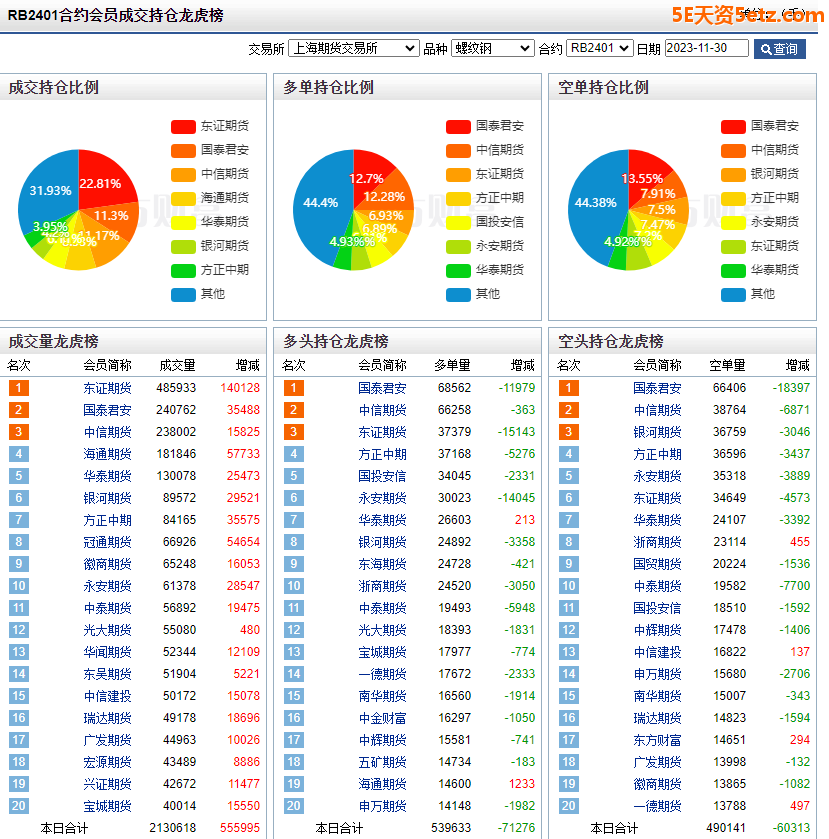
Task: Click the 成交量 column header
Action: [178, 365]
